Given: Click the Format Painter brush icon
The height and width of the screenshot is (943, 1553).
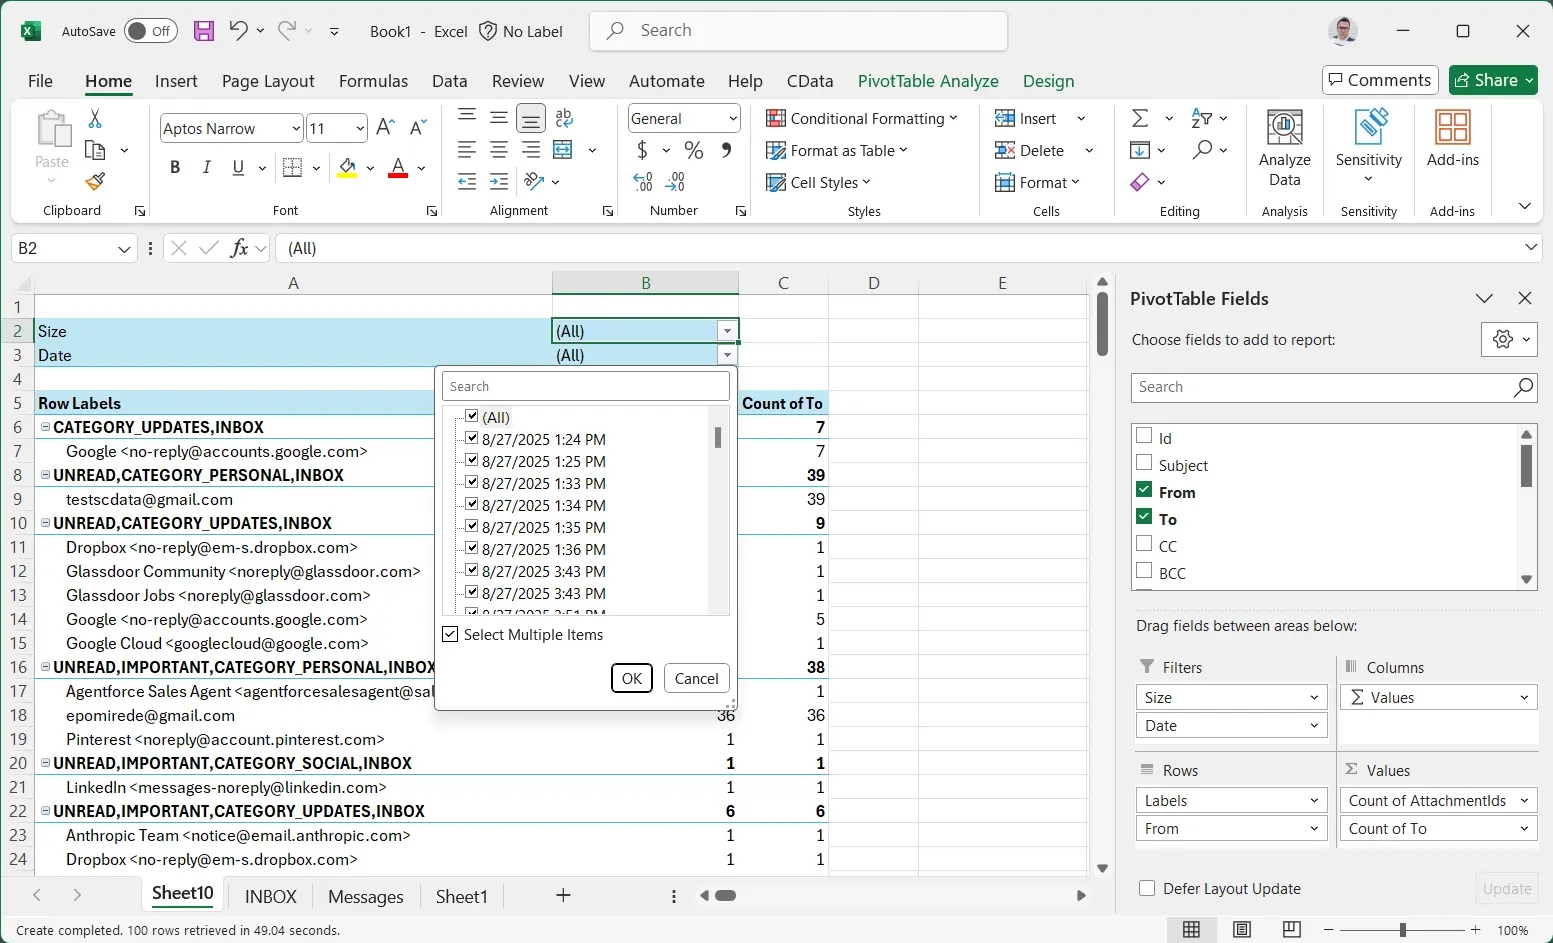Looking at the screenshot, I should [x=95, y=182].
